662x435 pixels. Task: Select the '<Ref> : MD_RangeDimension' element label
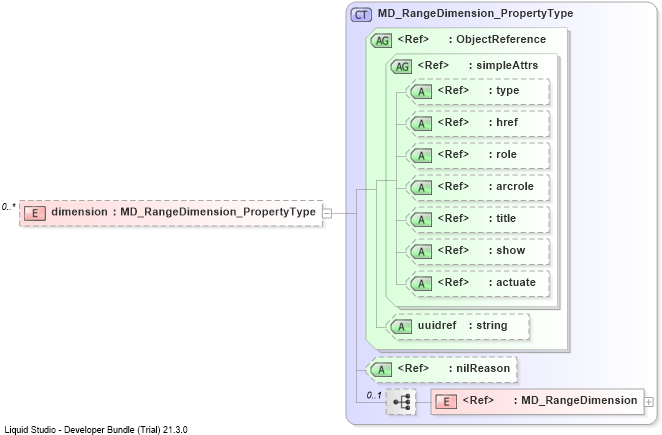click(550, 400)
